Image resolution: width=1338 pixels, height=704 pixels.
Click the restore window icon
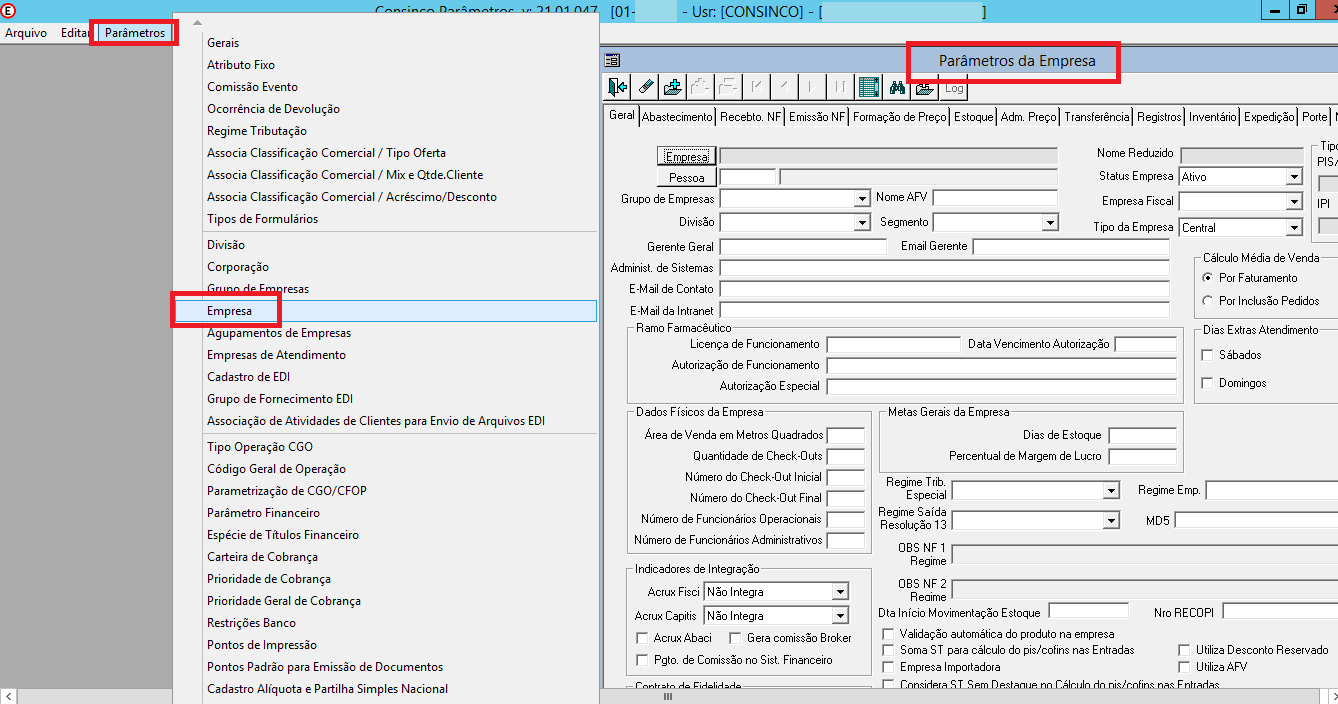point(1301,9)
